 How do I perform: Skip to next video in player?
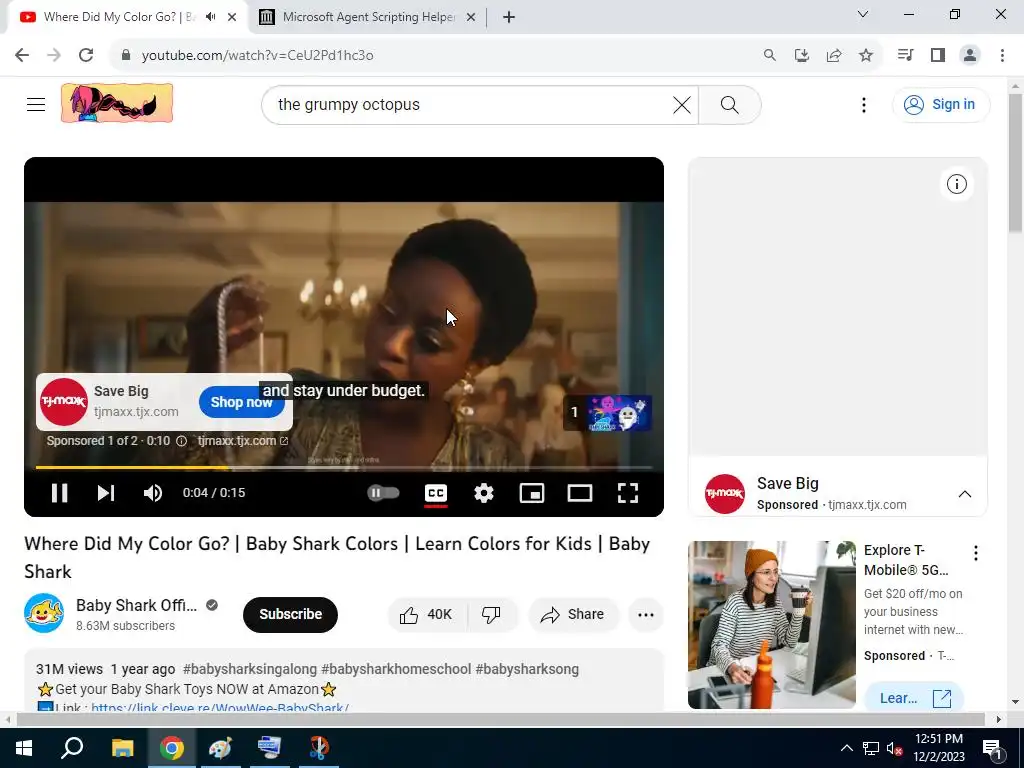(106, 493)
